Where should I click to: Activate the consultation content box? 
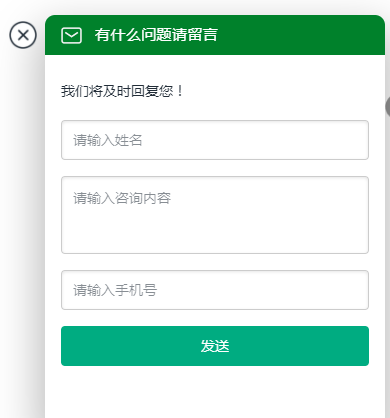click(x=215, y=215)
